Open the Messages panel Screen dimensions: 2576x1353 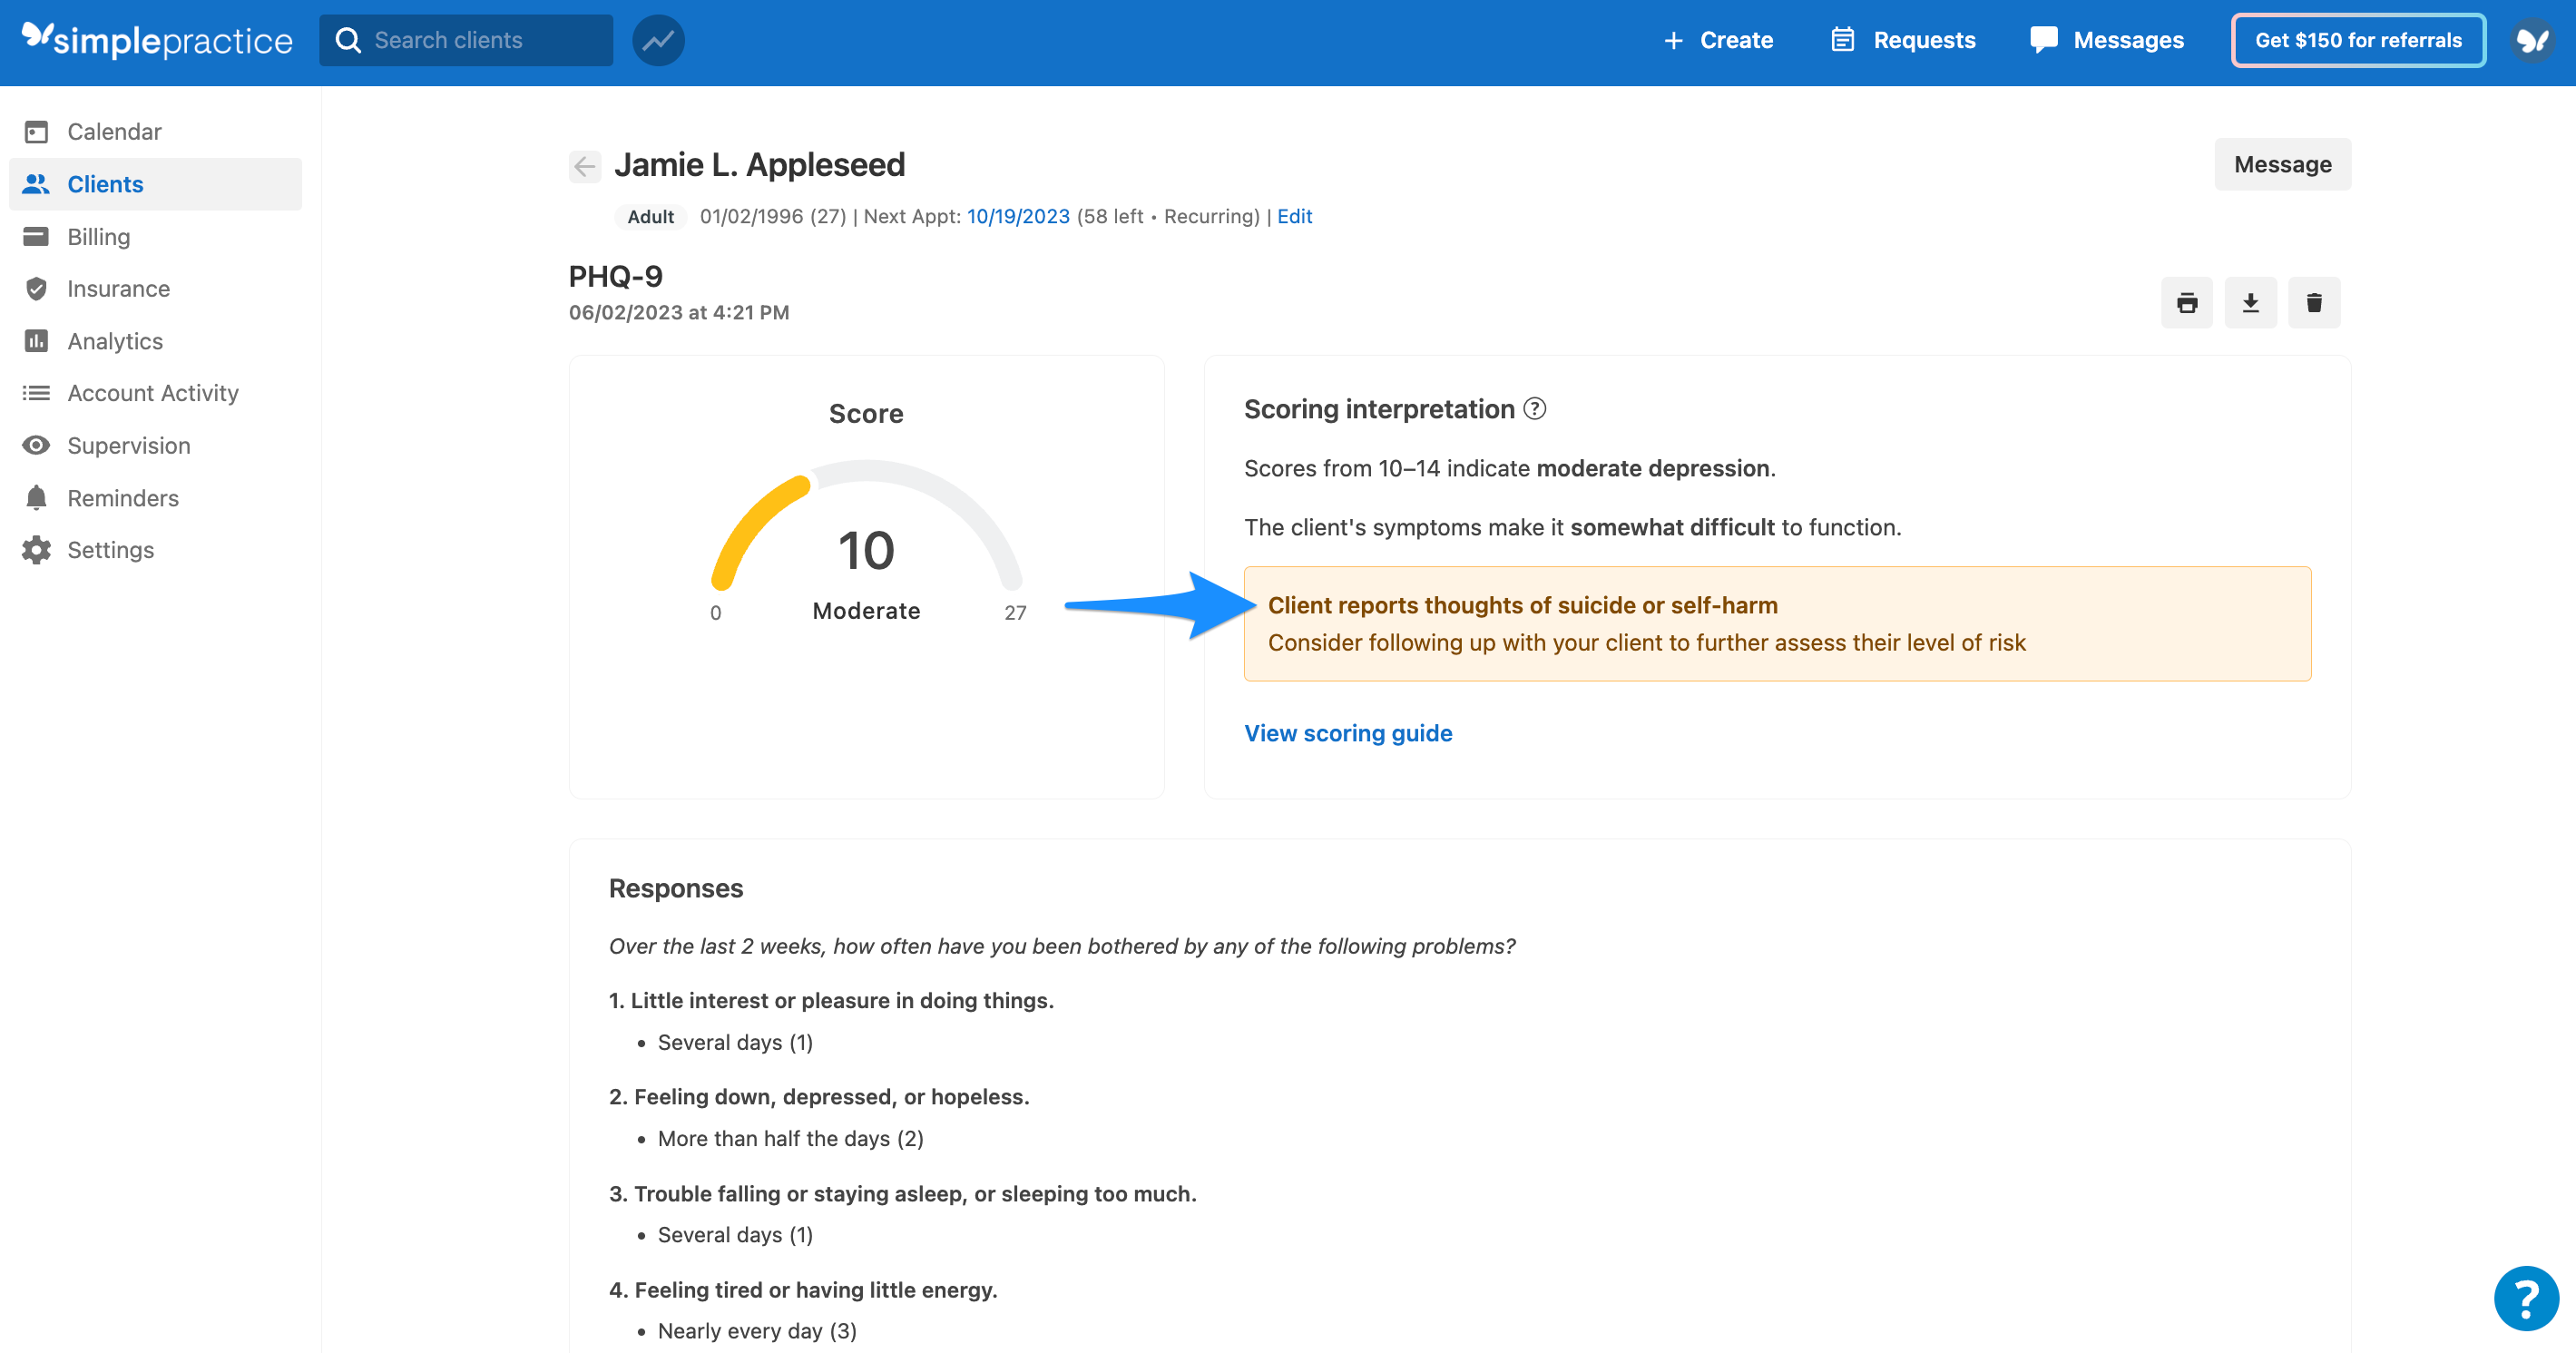click(x=2107, y=40)
